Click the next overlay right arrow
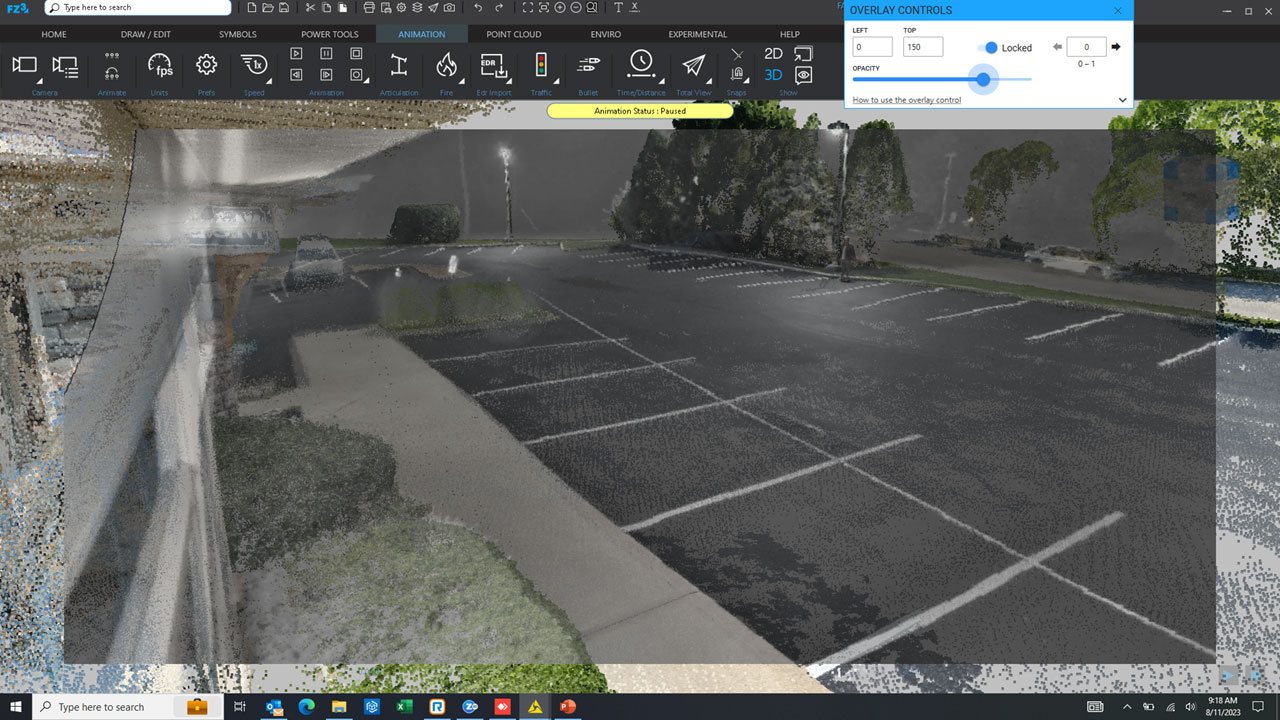Screen dimensions: 1280x720 pyautogui.click(x=1116, y=47)
